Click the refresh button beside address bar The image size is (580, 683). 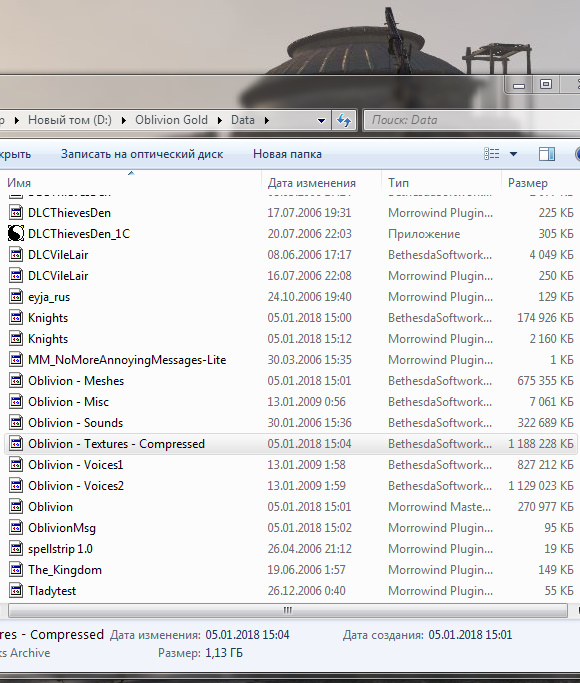click(x=344, y=120)
